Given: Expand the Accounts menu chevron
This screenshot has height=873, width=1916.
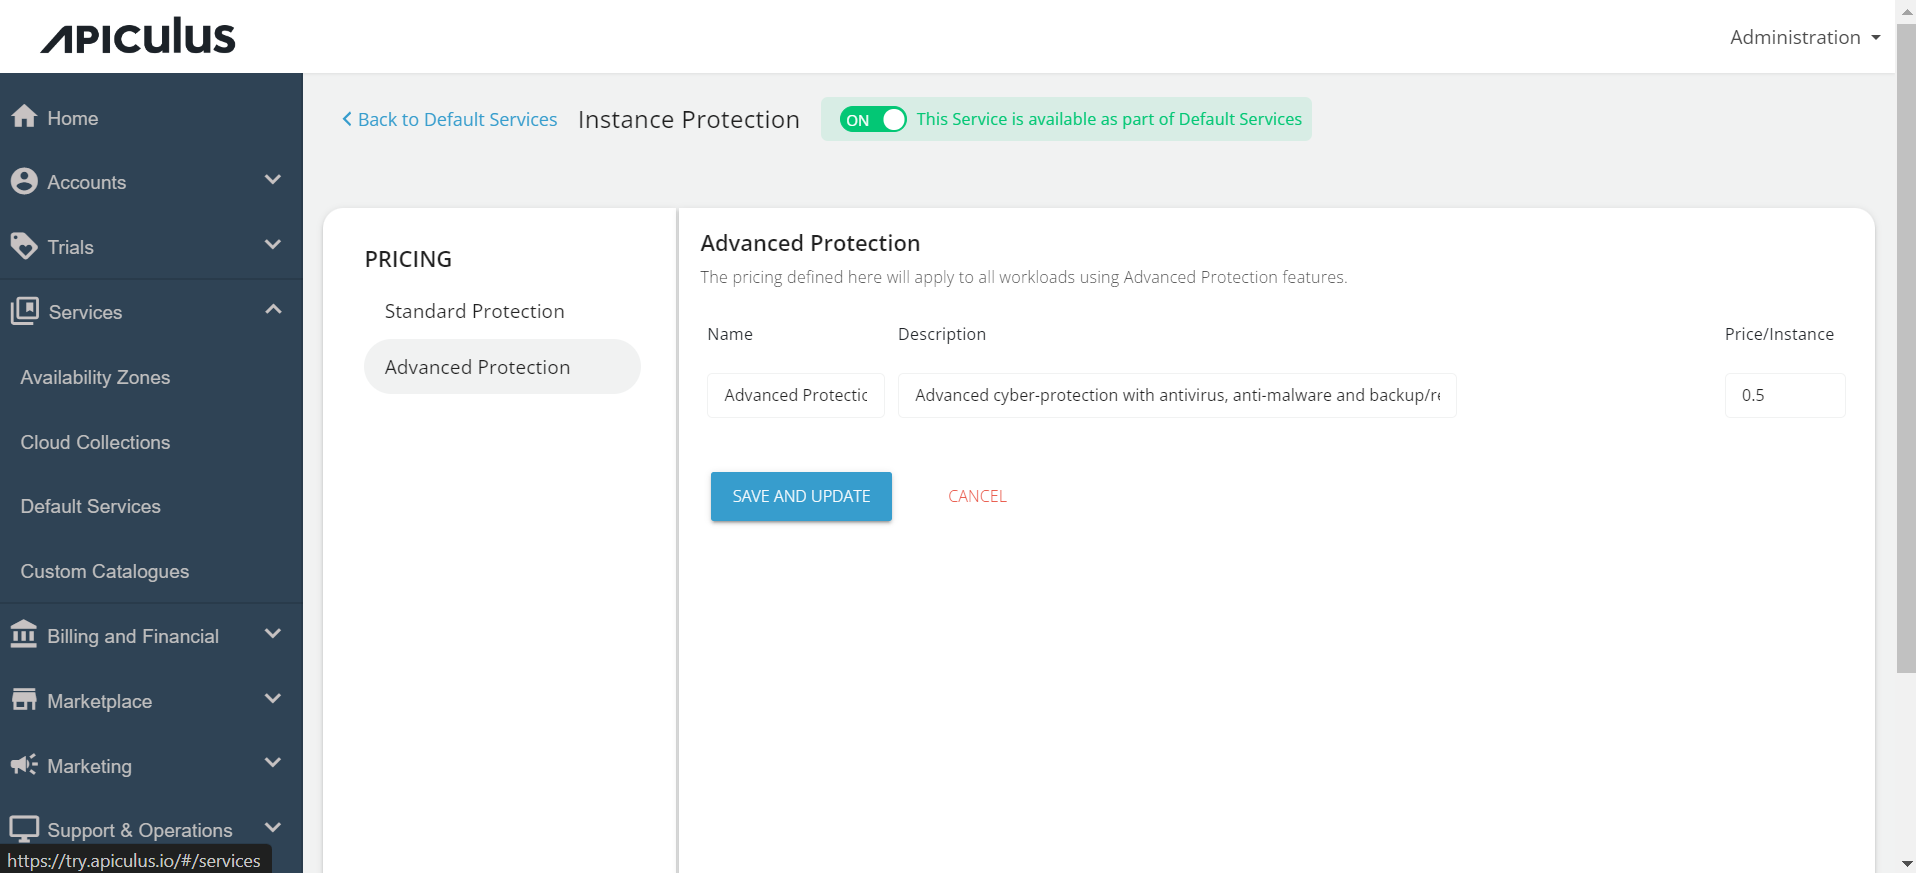Looking at the screenshot, I should tap(273, 180).
